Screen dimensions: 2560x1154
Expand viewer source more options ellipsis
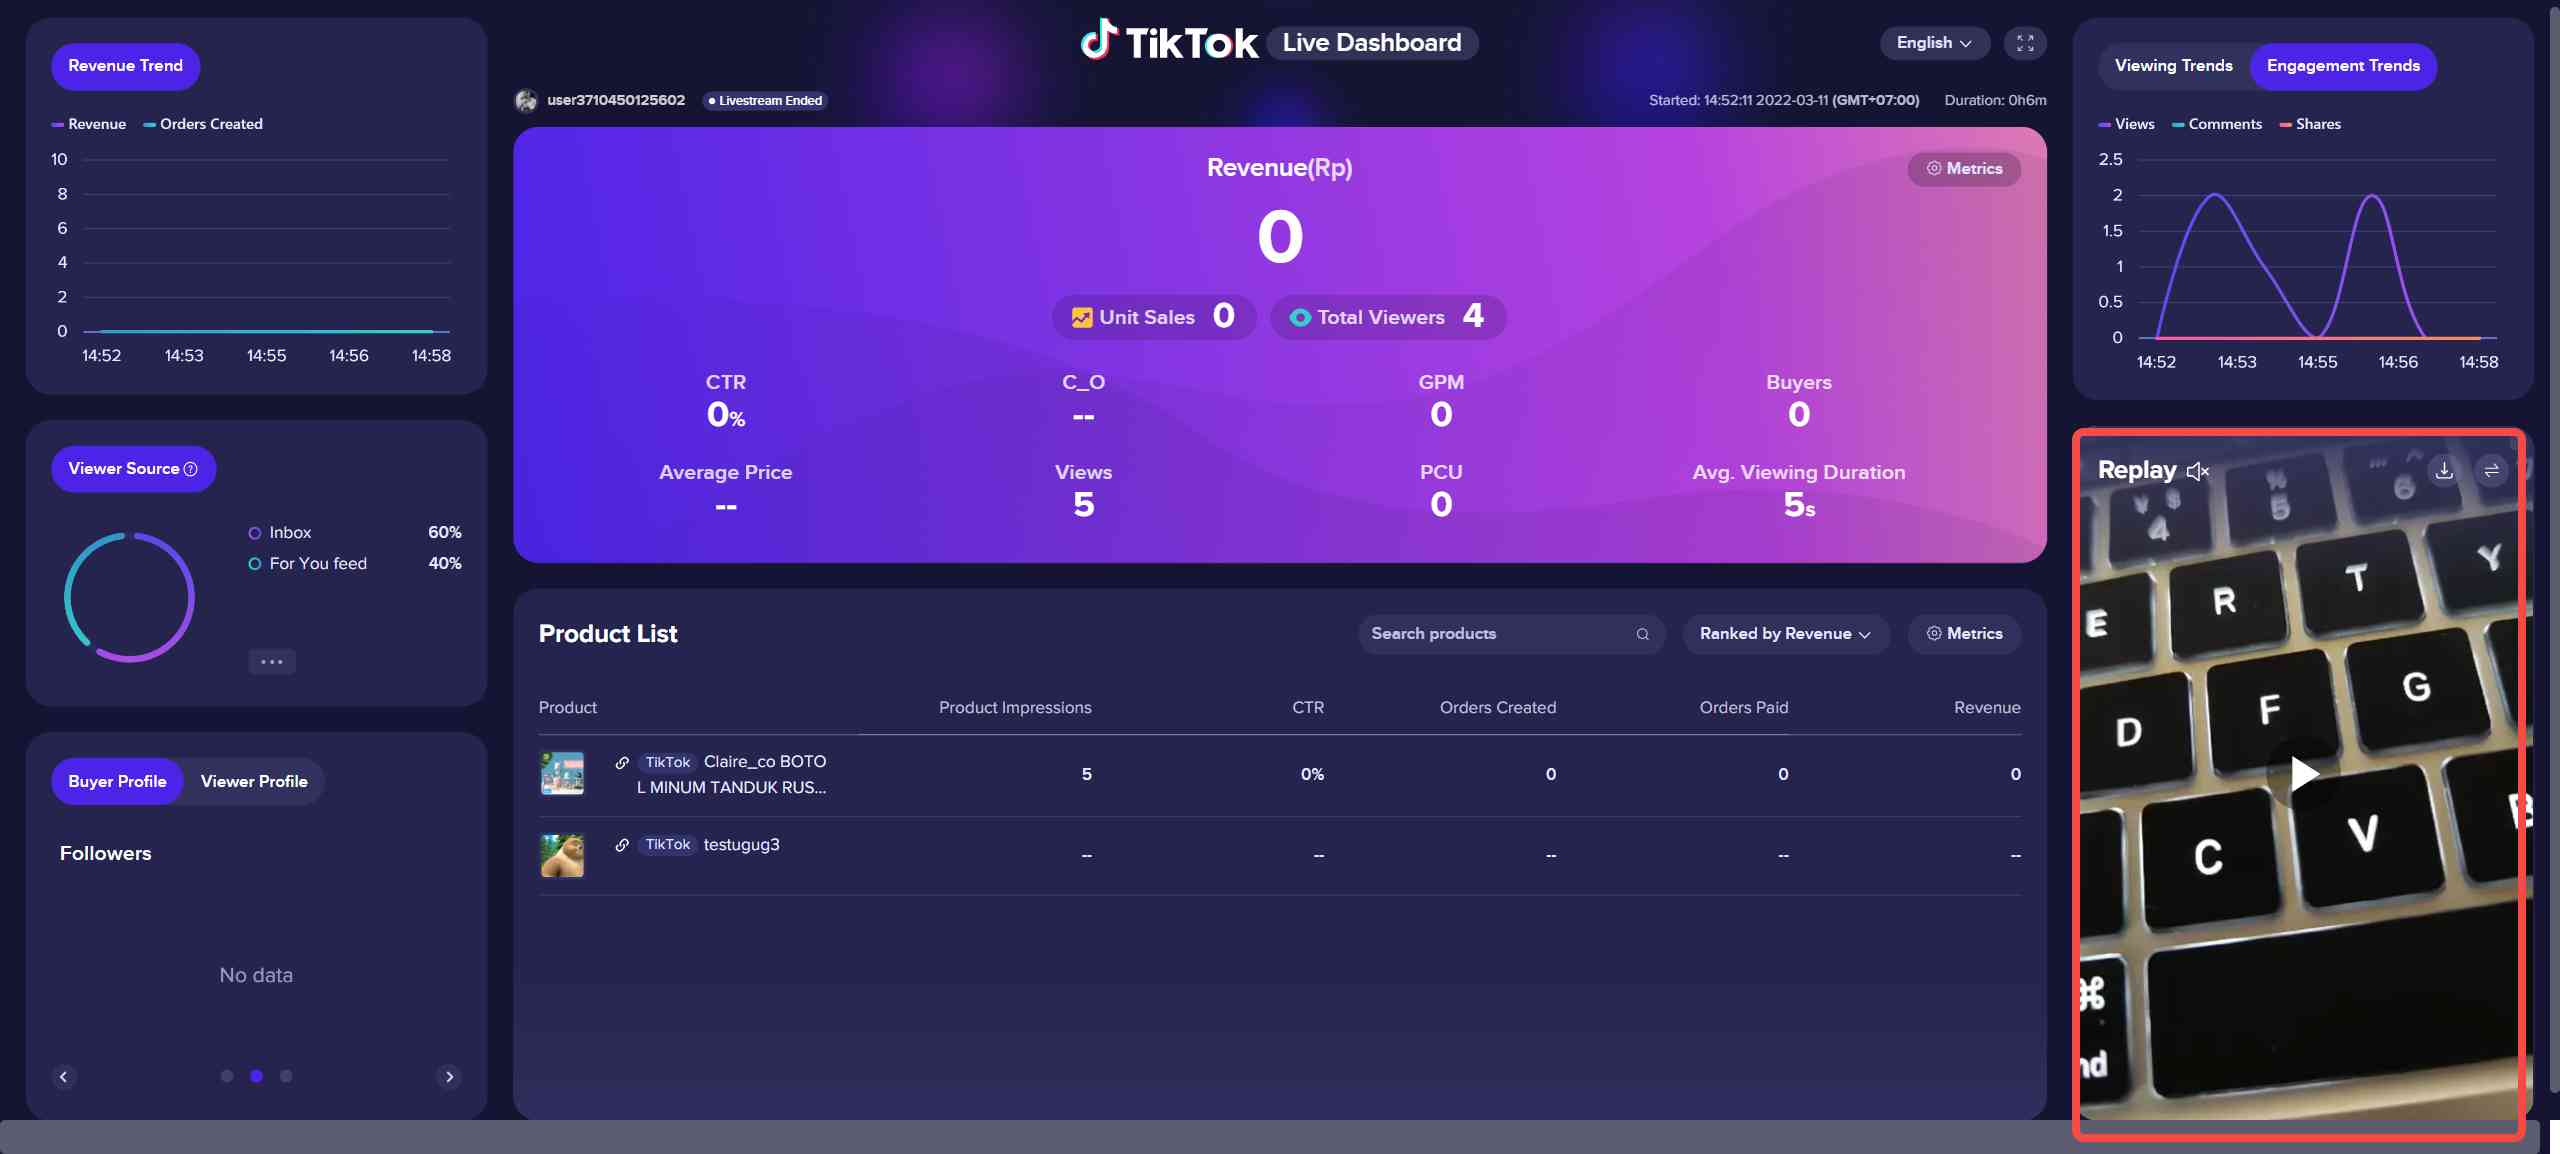click(272, 661)
